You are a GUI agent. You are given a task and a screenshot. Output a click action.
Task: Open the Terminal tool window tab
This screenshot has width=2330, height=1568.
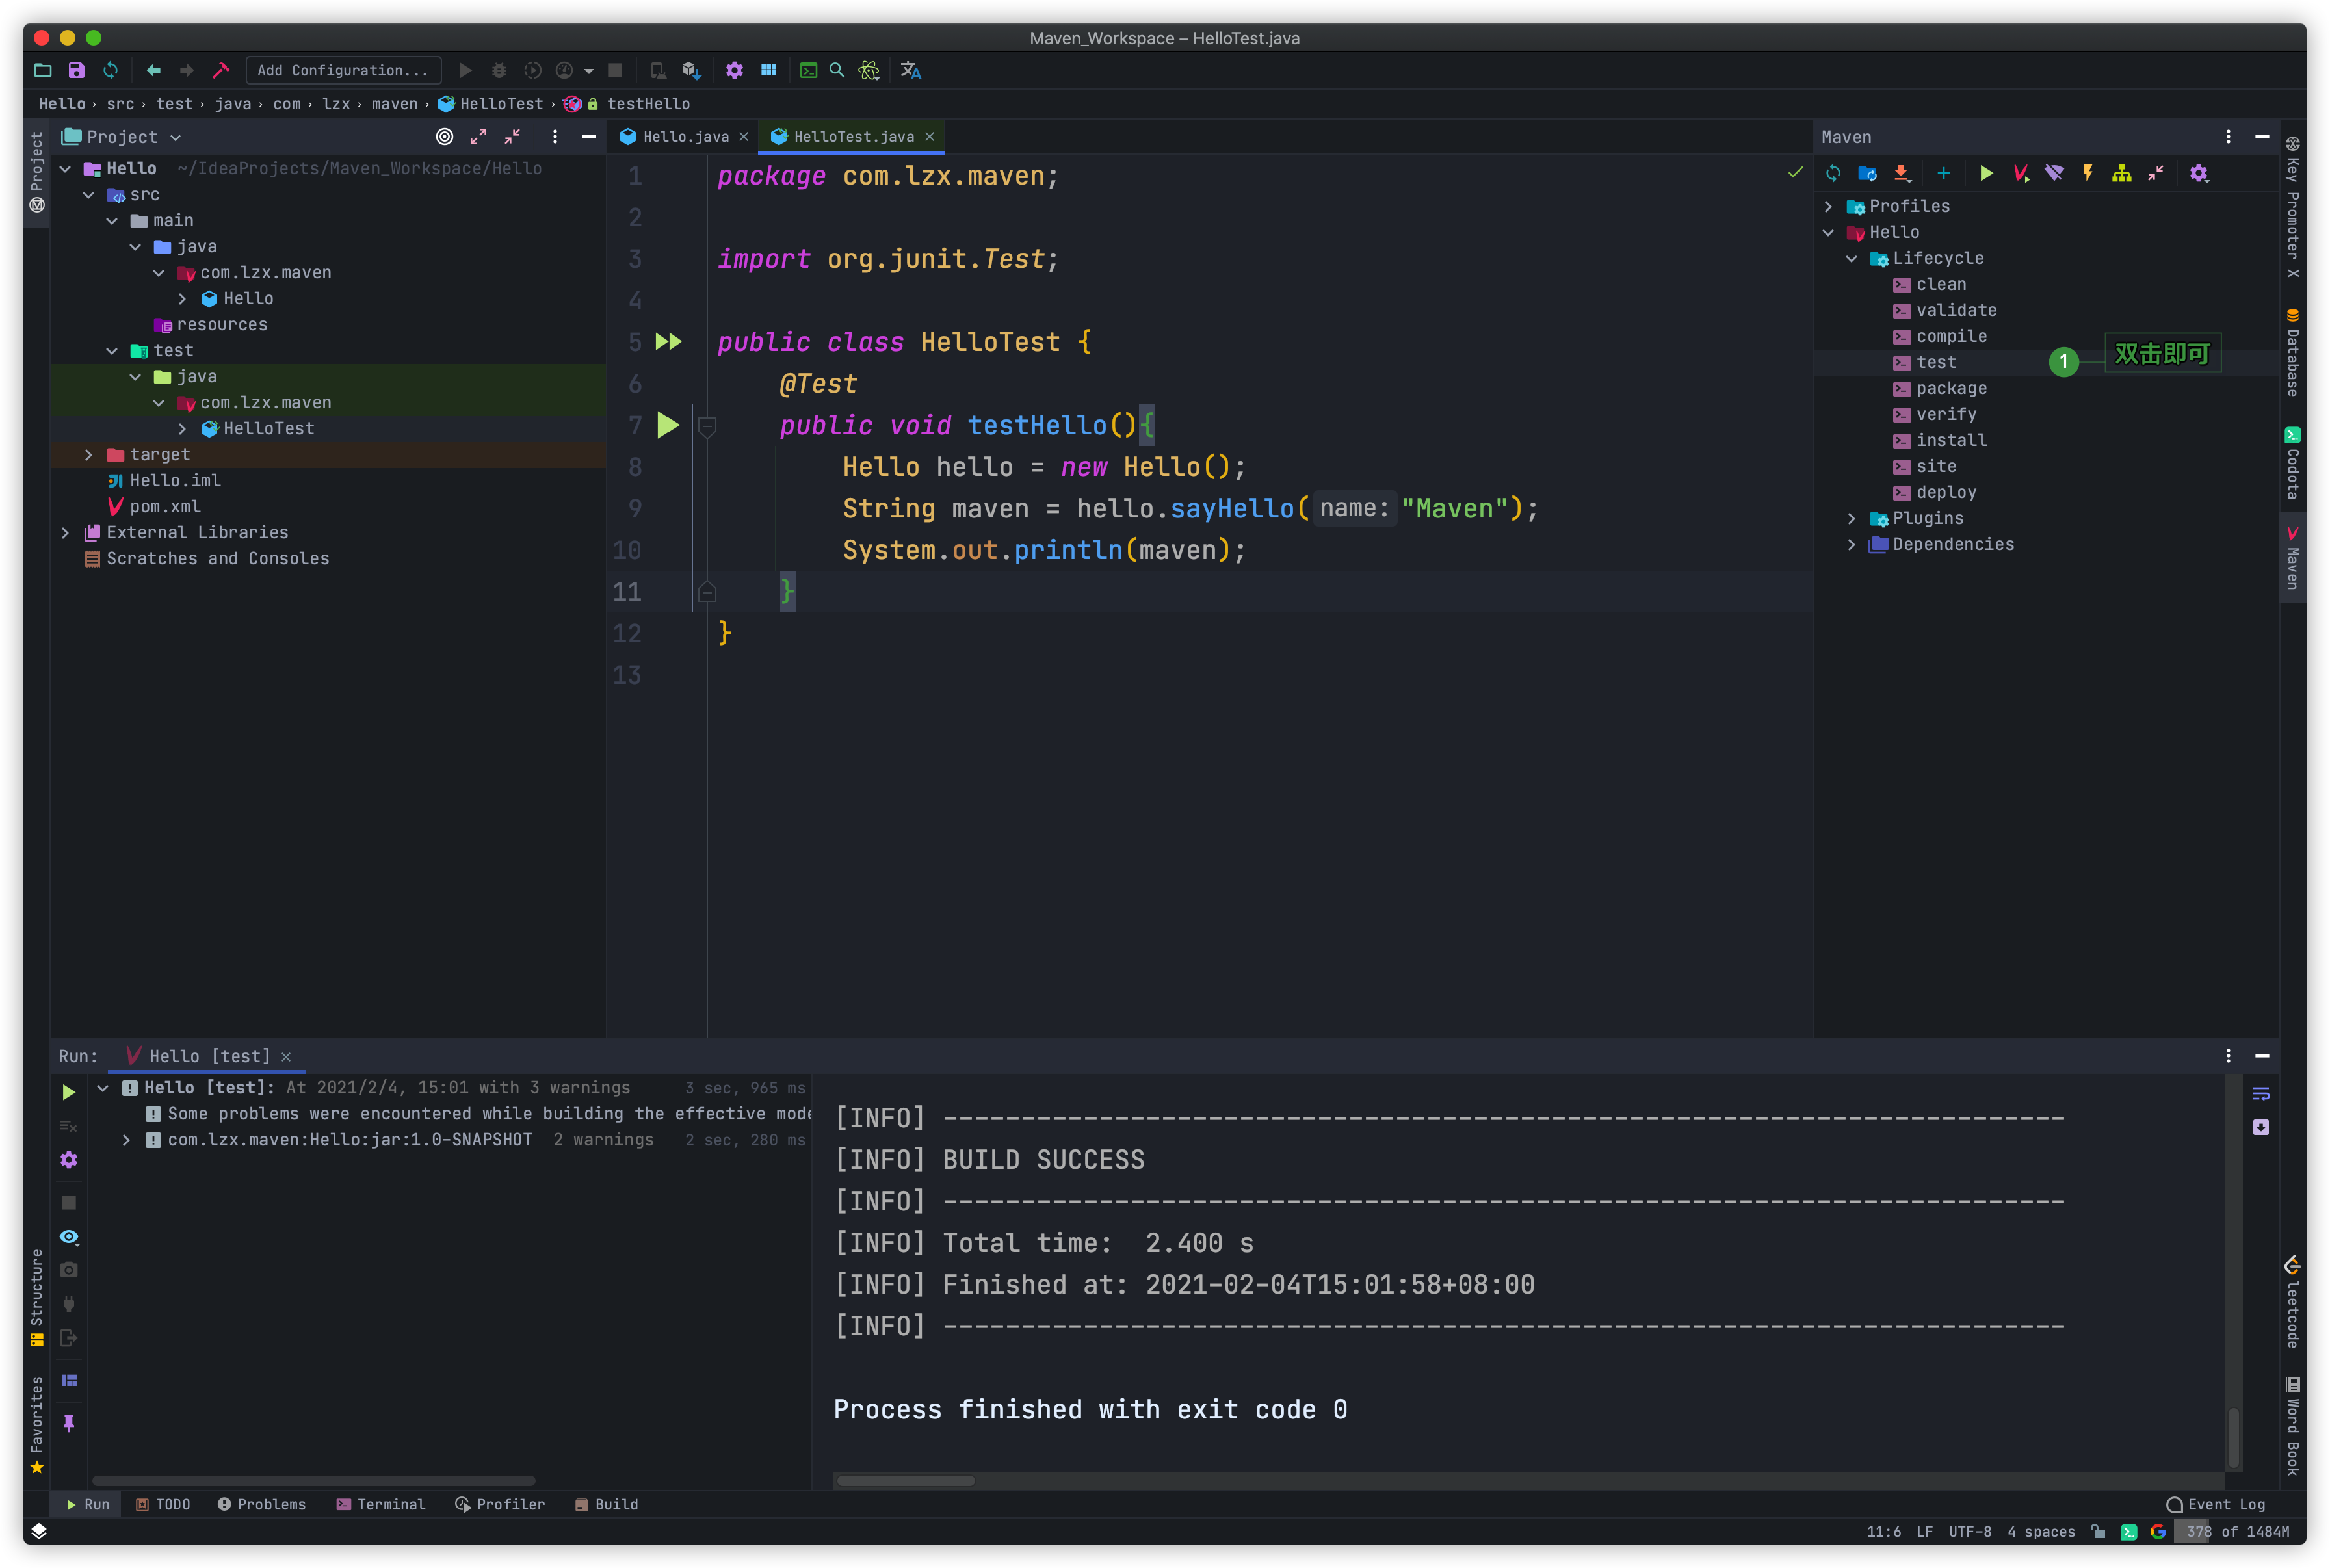[381, 1504]
